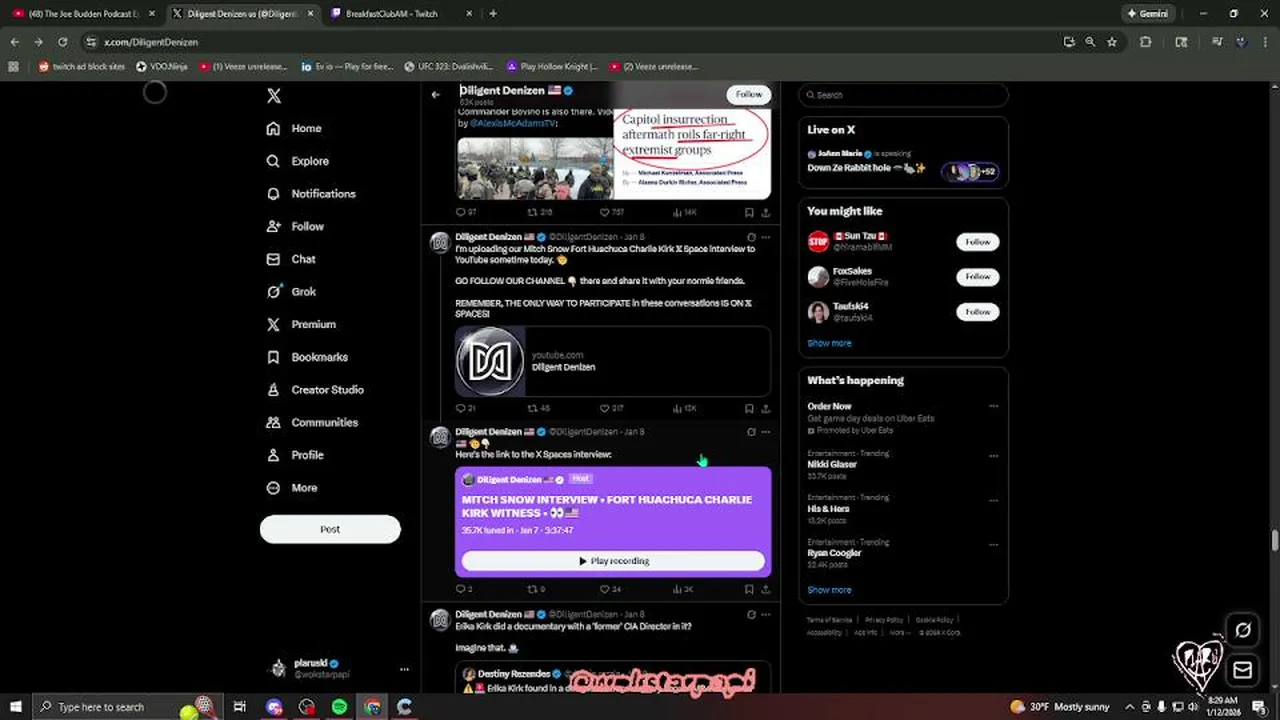Click the white Post button
Viewport: 1280px width, 720px height.
tap(330, 529)
